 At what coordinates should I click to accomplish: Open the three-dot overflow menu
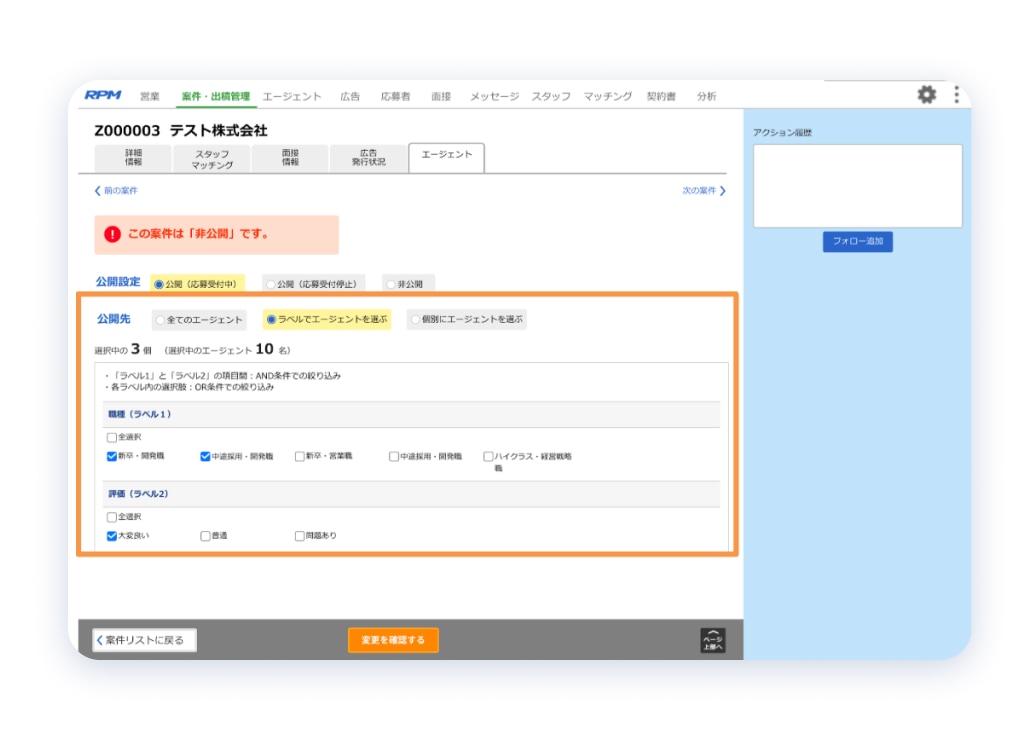coord(956,94)
